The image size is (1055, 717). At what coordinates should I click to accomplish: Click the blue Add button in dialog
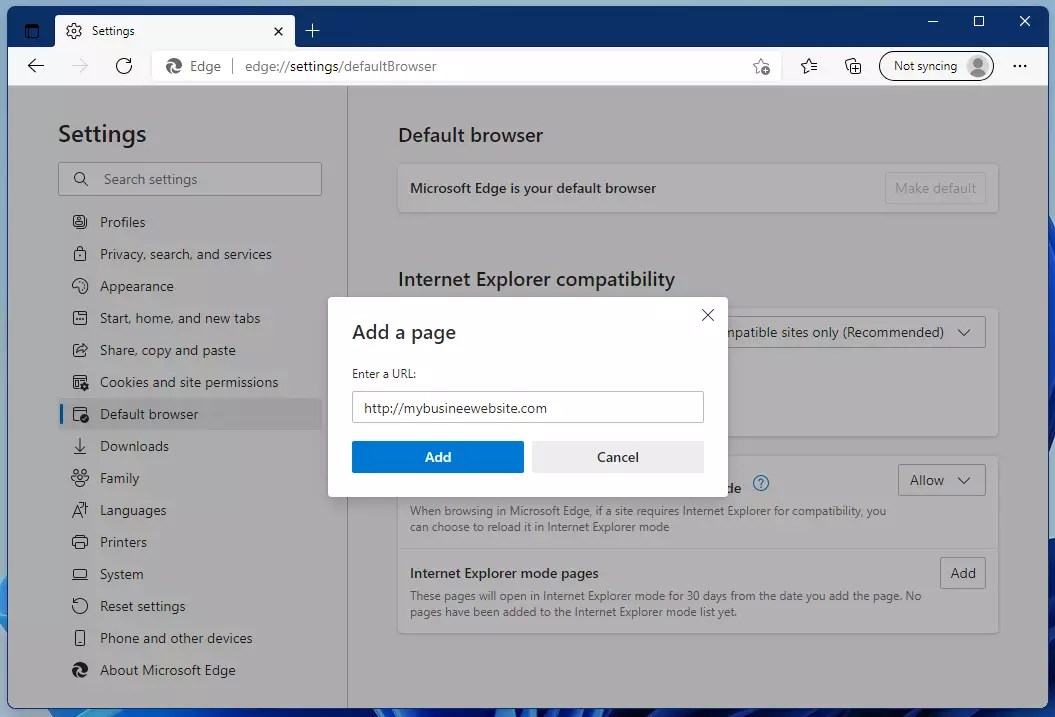437,457
